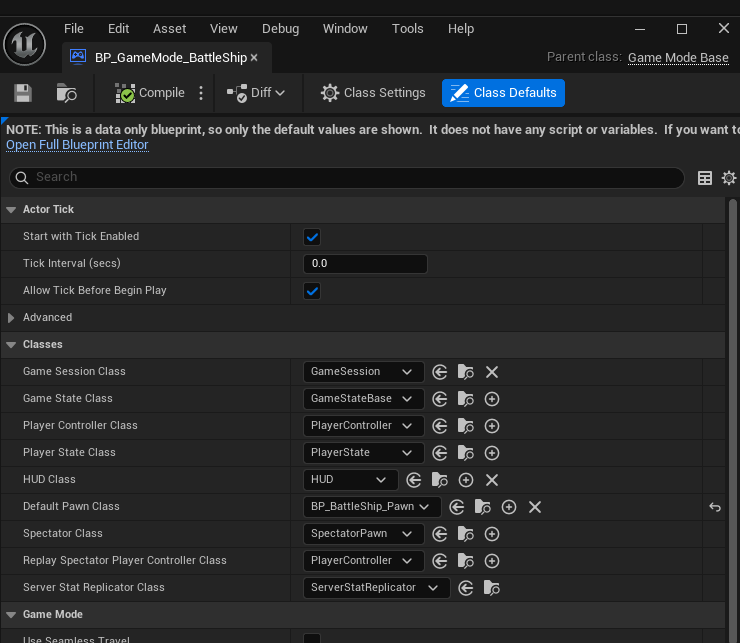
Task: Disable Start with Tick Enabled checkbox
Action: point(312,237)
